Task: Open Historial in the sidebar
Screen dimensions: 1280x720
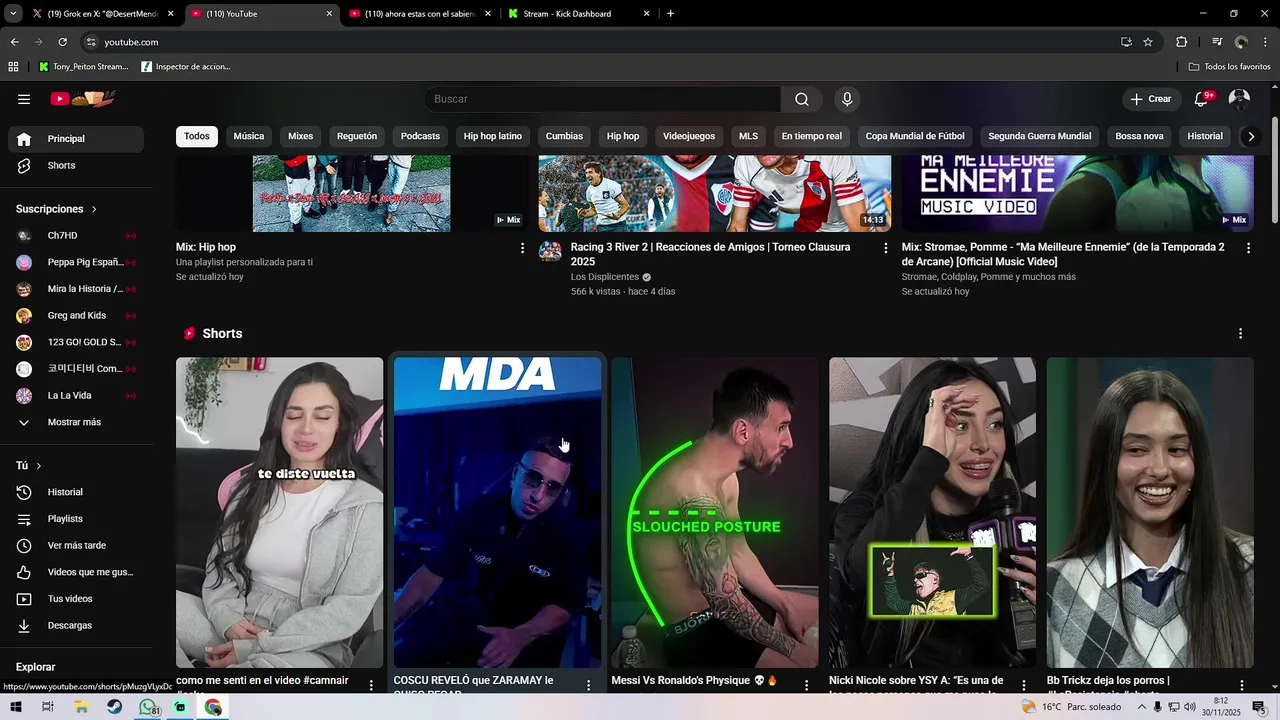Action: [x=76, y=492]
